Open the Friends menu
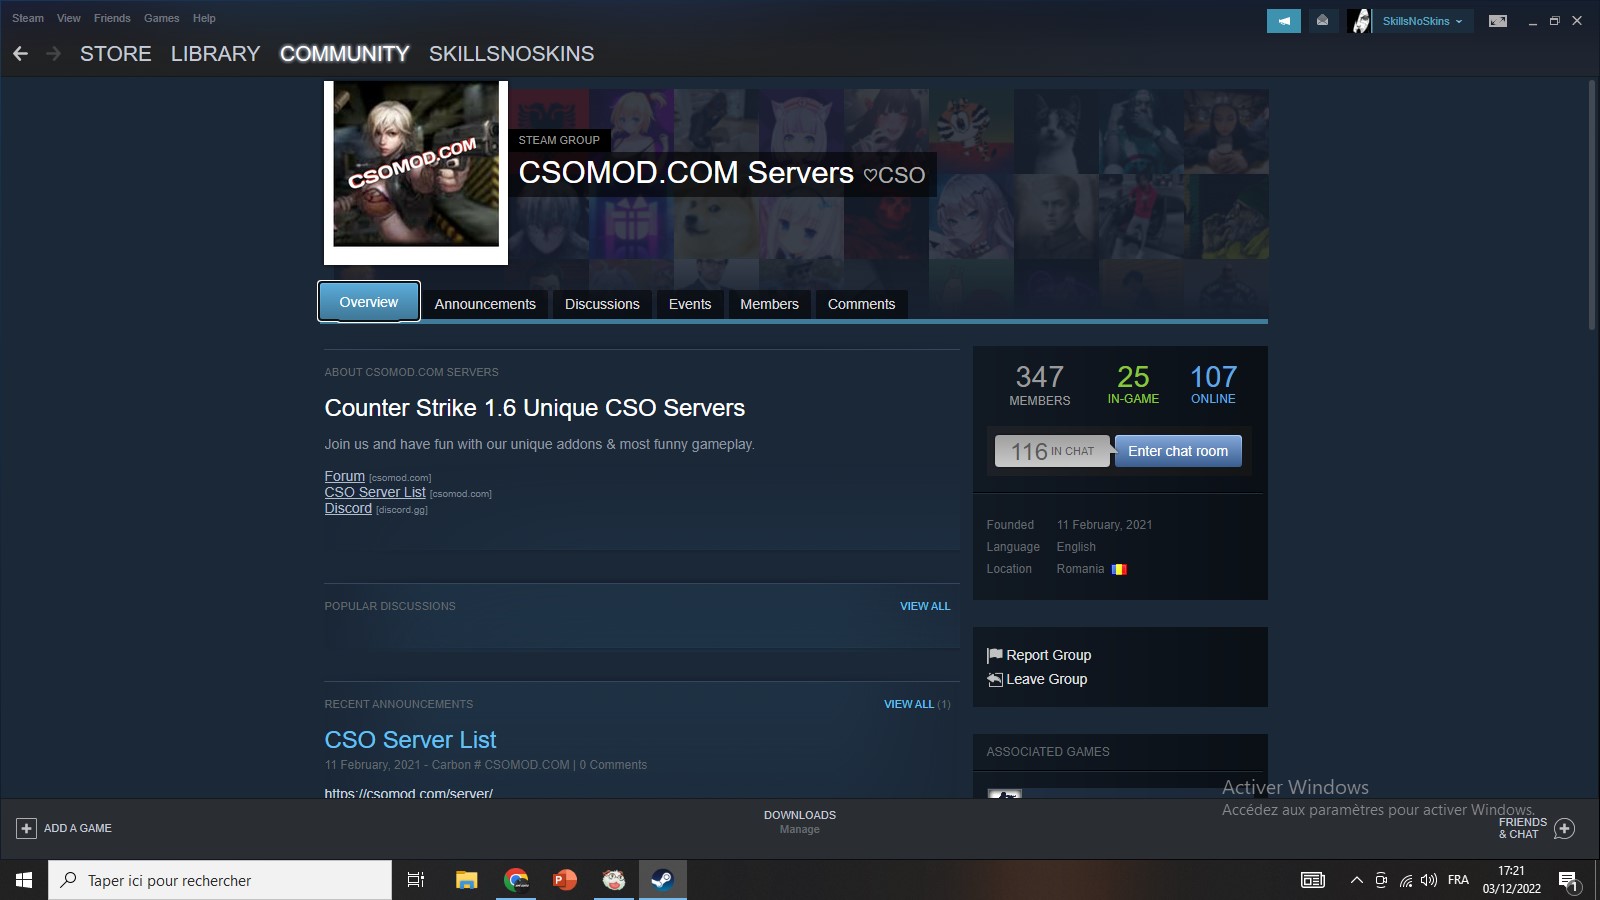The image size is (1600, 900). pyautogui.click(x=112, y=18)
